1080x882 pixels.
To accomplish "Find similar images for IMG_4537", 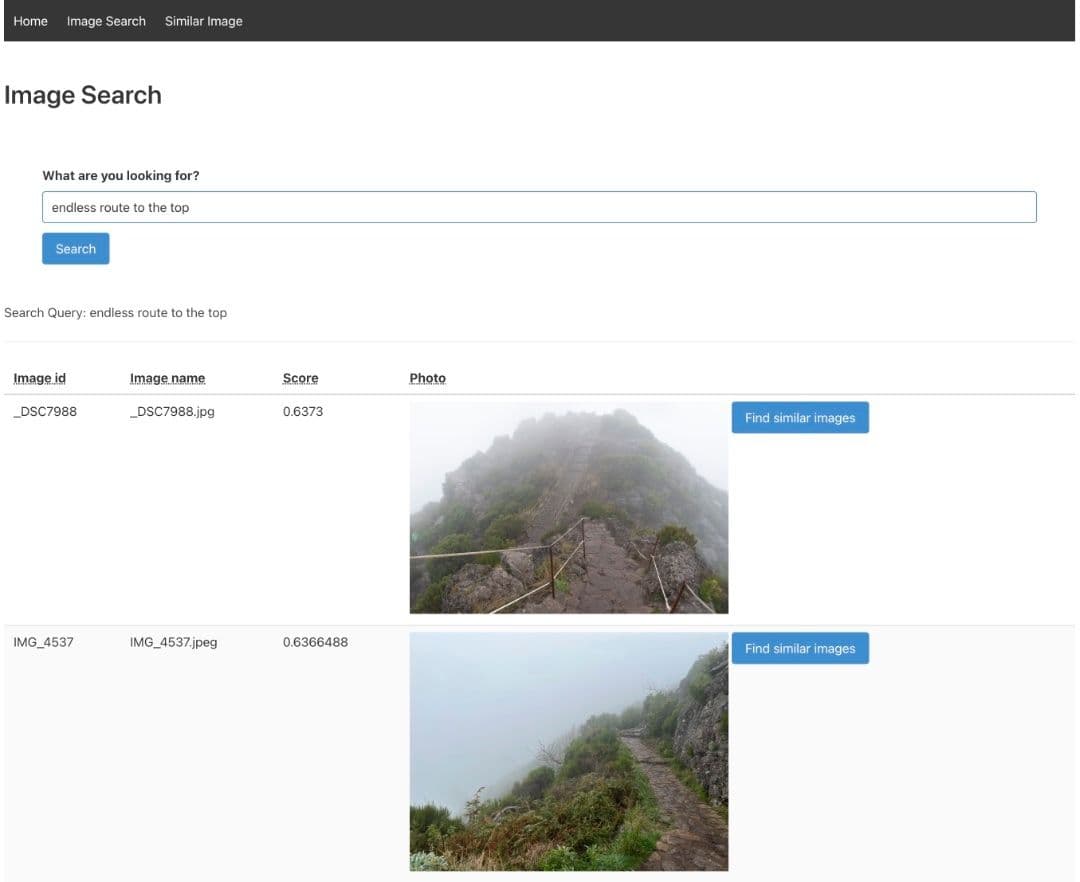I will [x=799, y=648].
